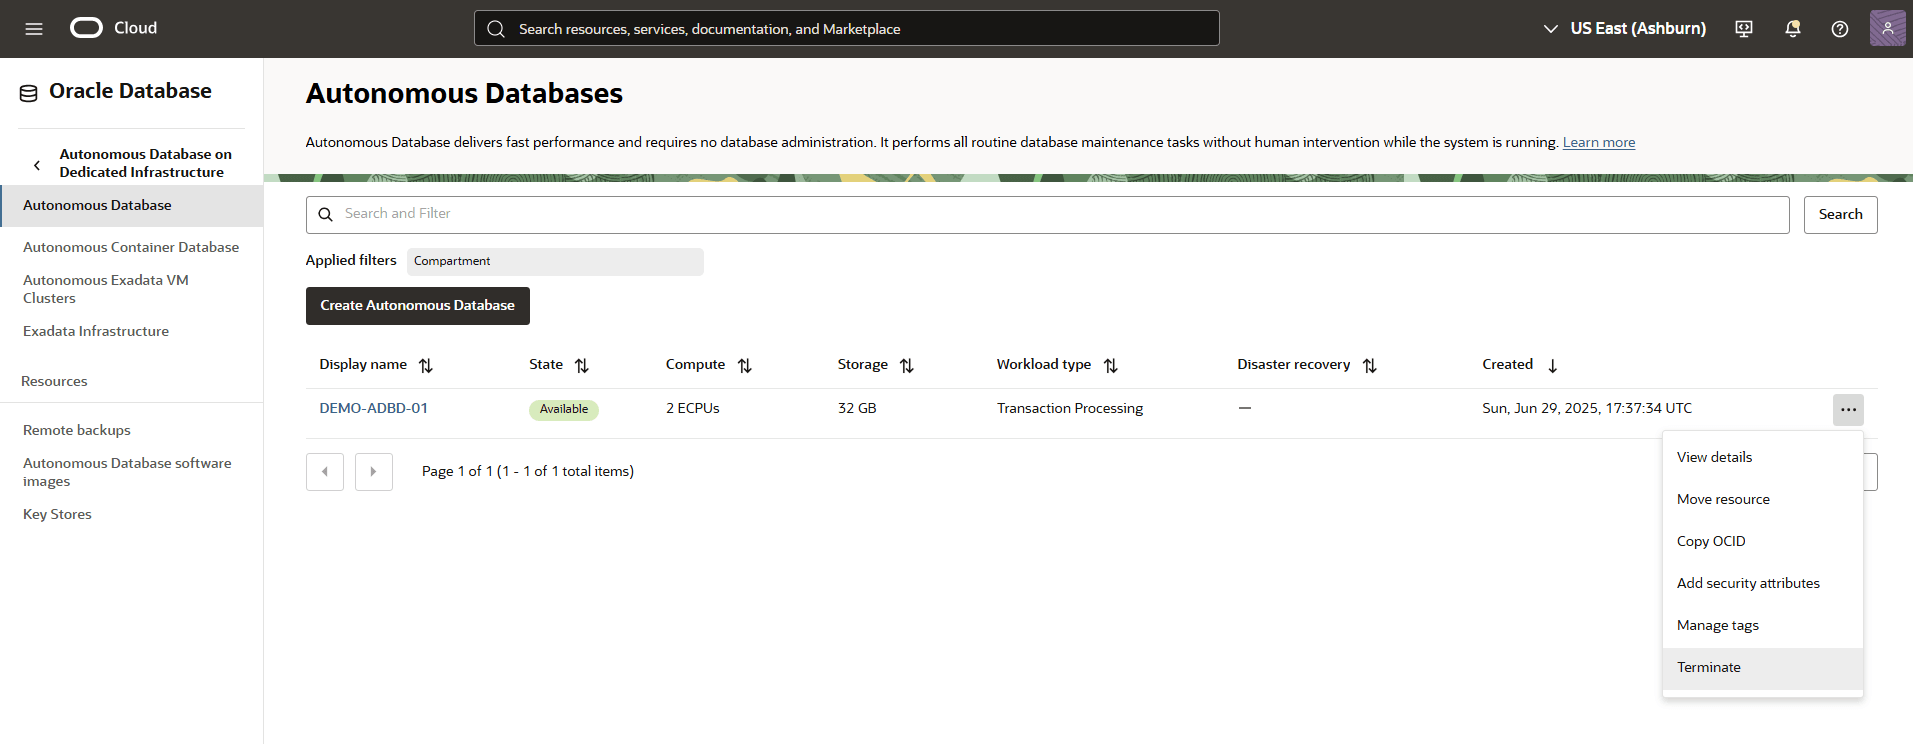Click the 'Resources' sidebar section label

54,381
